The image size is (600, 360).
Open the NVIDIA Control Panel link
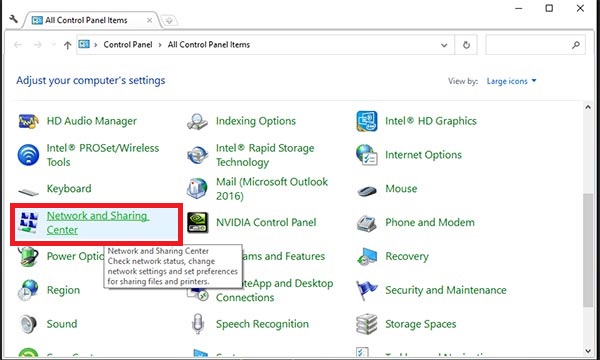266,223
